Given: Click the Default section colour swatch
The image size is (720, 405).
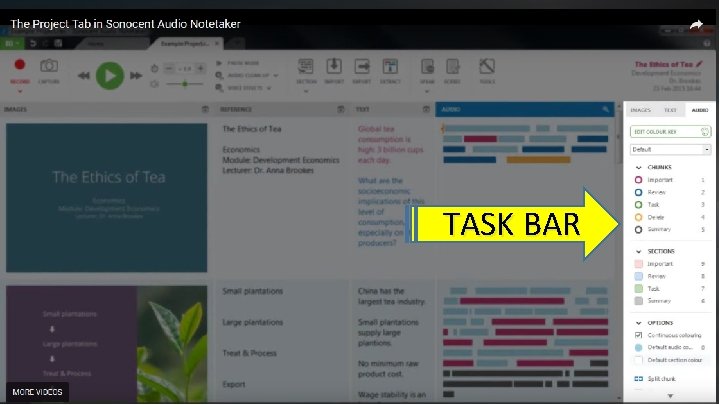Looking at the screenshot, I should (638, 360).
